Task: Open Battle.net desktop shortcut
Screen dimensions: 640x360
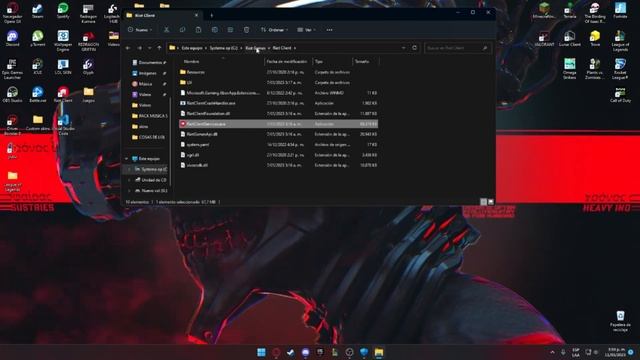Action: point(38,95)
